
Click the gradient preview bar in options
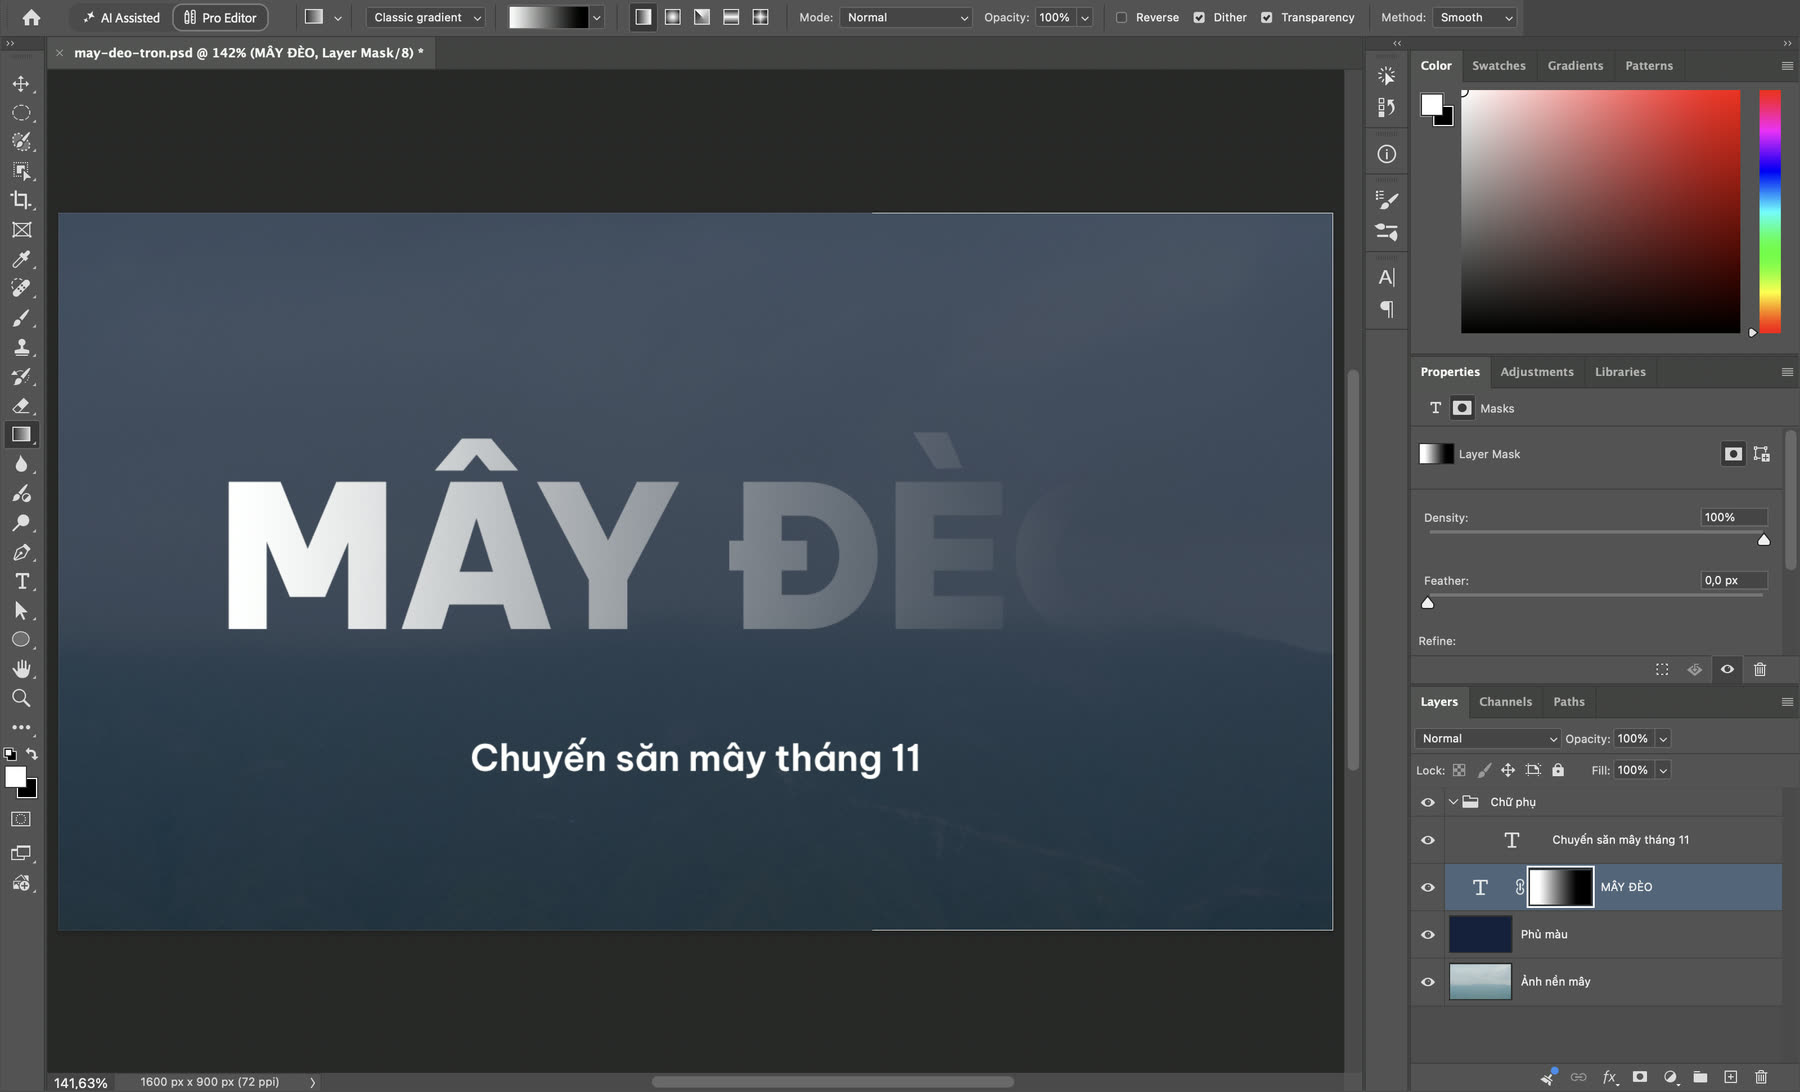[x=548, y=17]
